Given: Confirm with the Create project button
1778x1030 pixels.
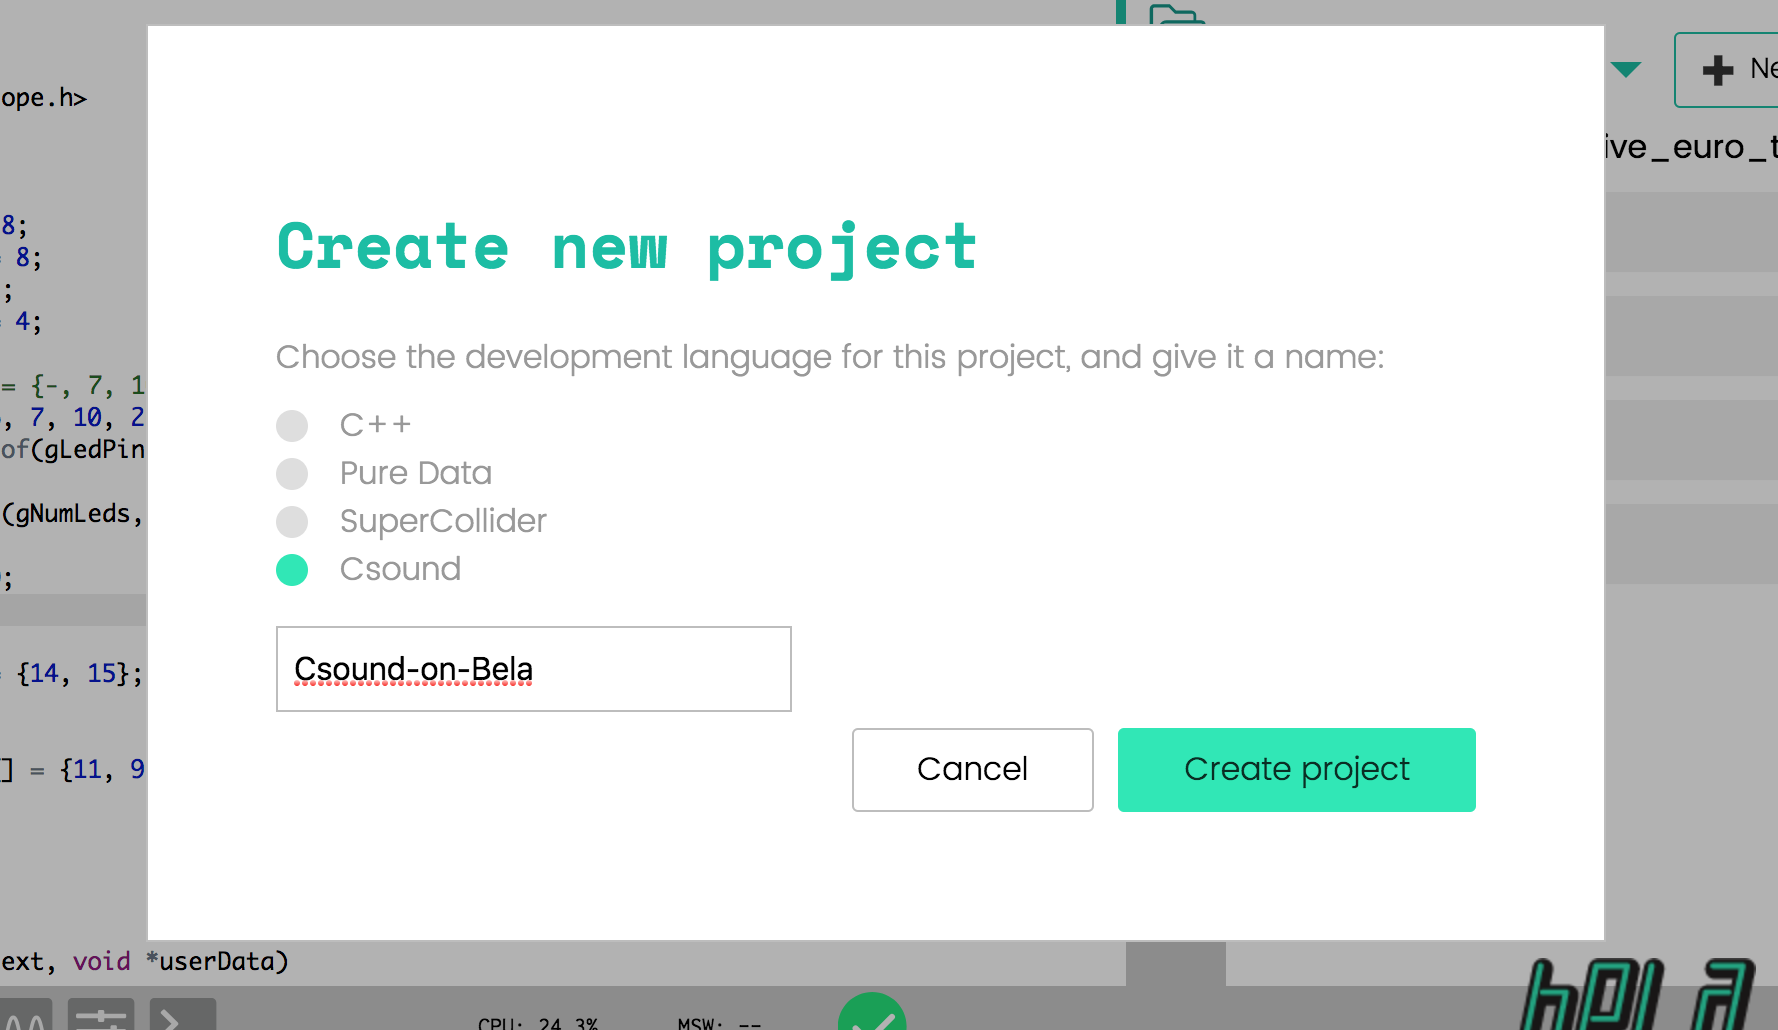Looking at the screenshot, I should [1297, 770].
